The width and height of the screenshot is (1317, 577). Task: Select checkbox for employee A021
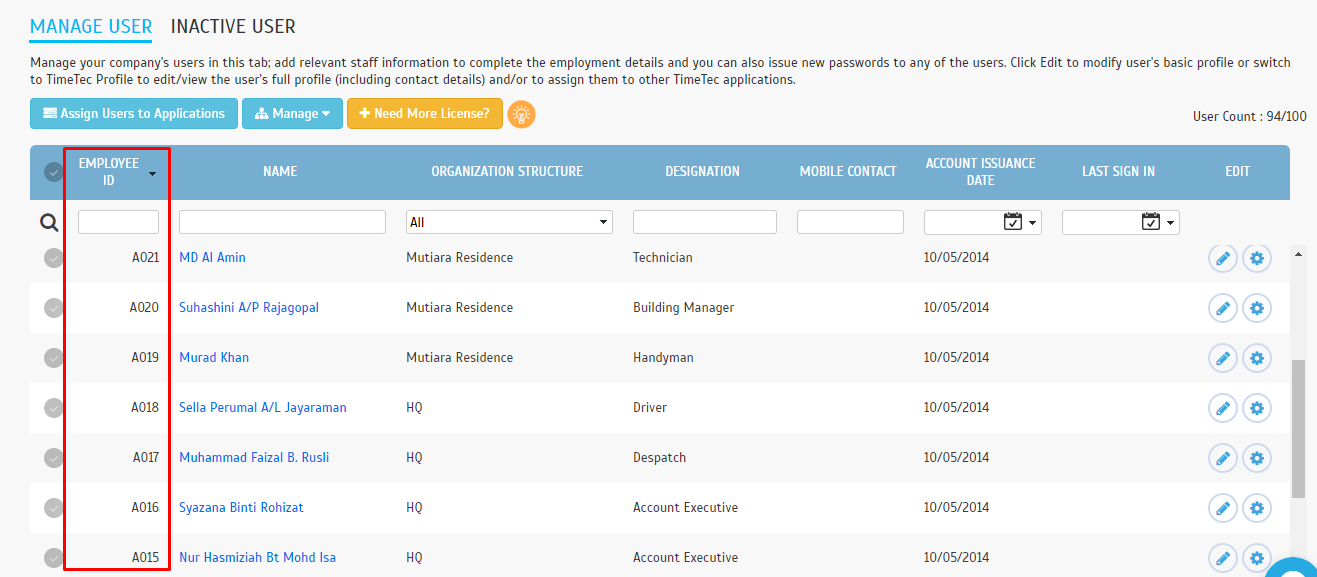click(53, 258)
